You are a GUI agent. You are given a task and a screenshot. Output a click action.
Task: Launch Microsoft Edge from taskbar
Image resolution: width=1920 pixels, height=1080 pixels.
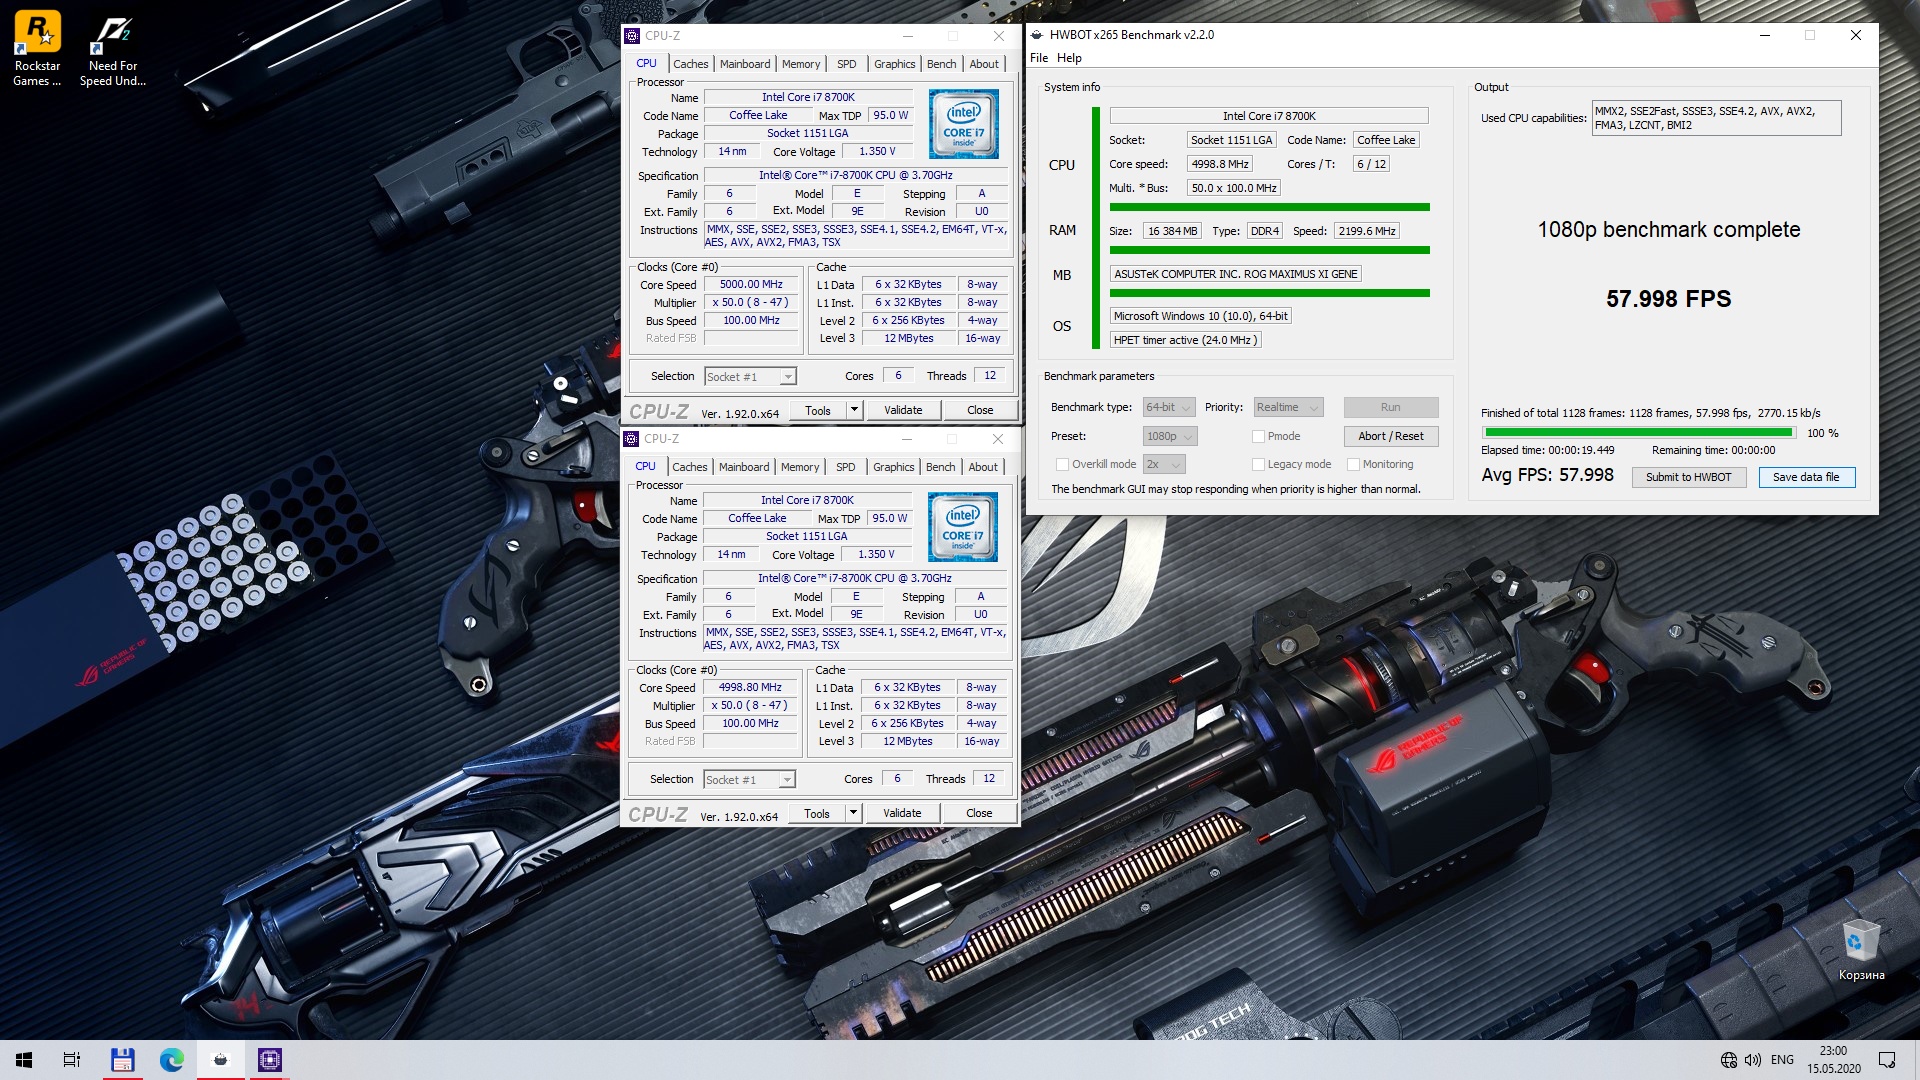coord(172,1060)
